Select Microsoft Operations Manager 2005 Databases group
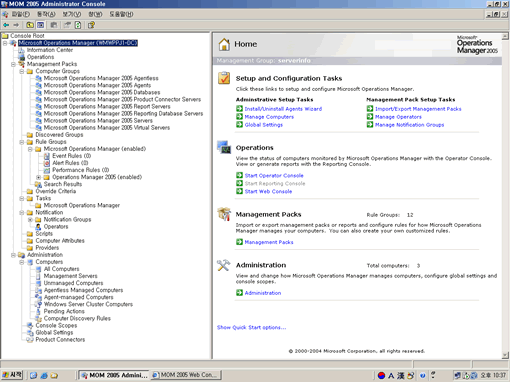The image size is (510, 382). coord(102,92)
